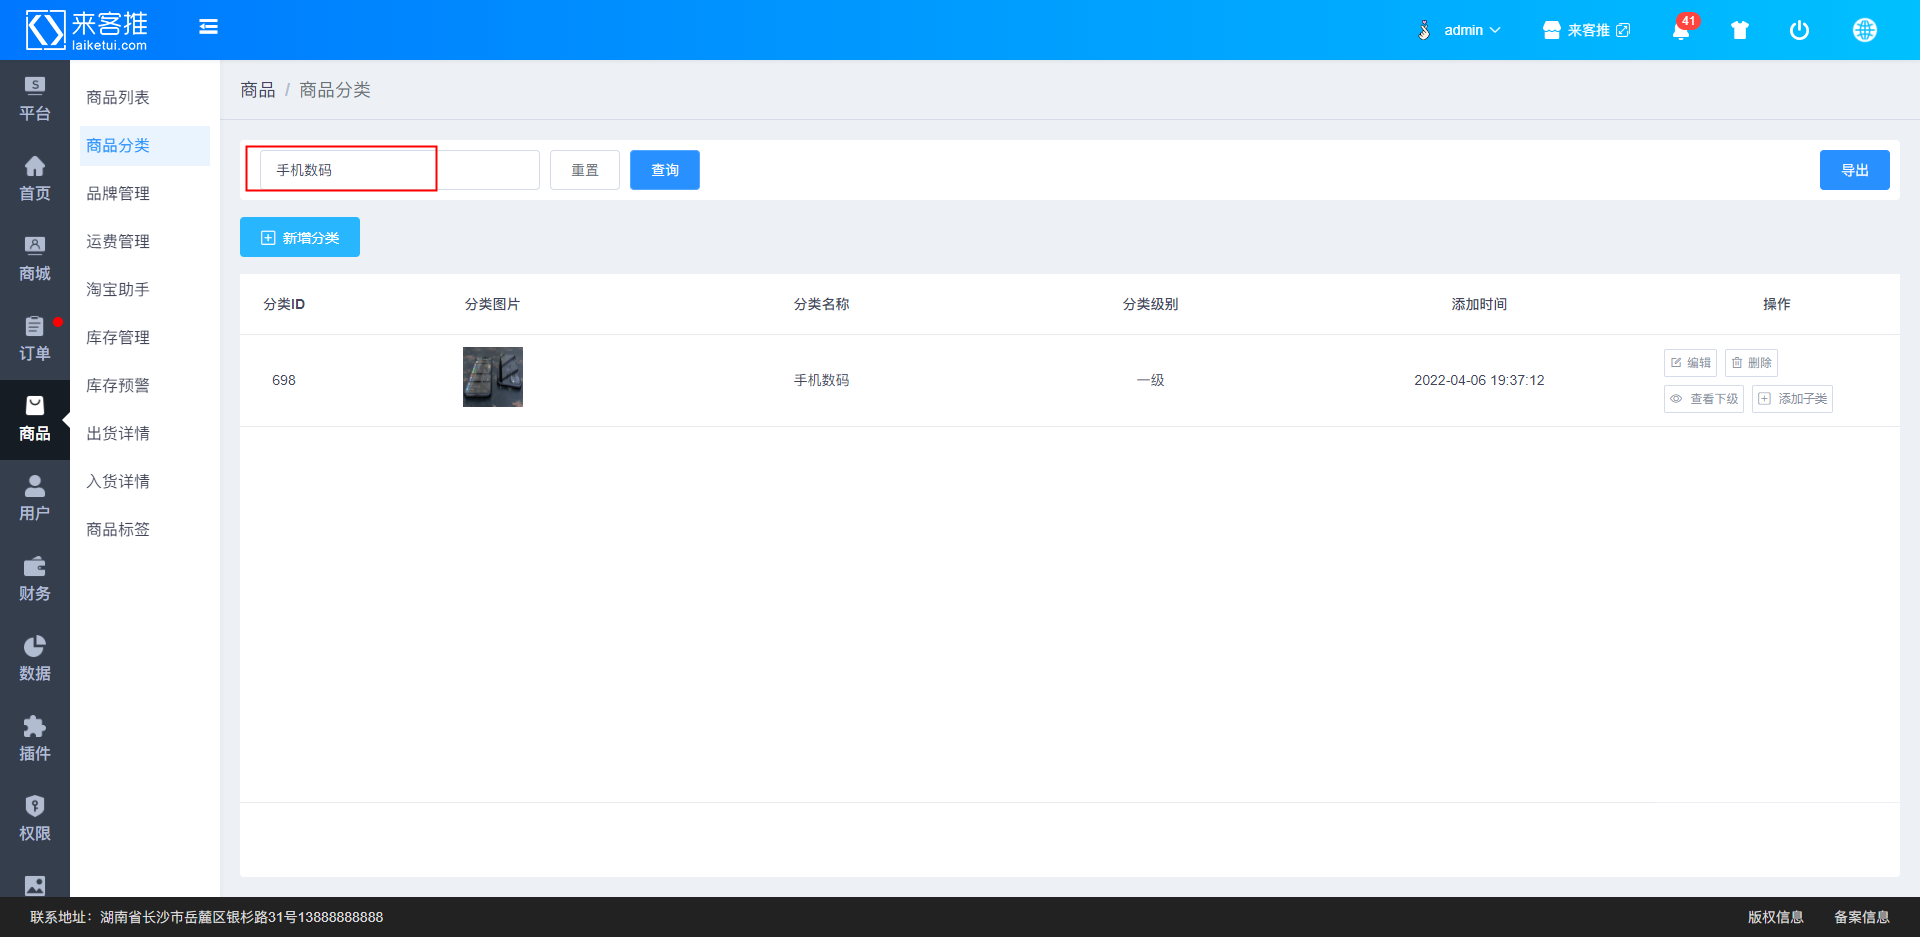This screenshot has height=937, width=1920.
Task: Open the language globe icon
Action: point(1865,30)
